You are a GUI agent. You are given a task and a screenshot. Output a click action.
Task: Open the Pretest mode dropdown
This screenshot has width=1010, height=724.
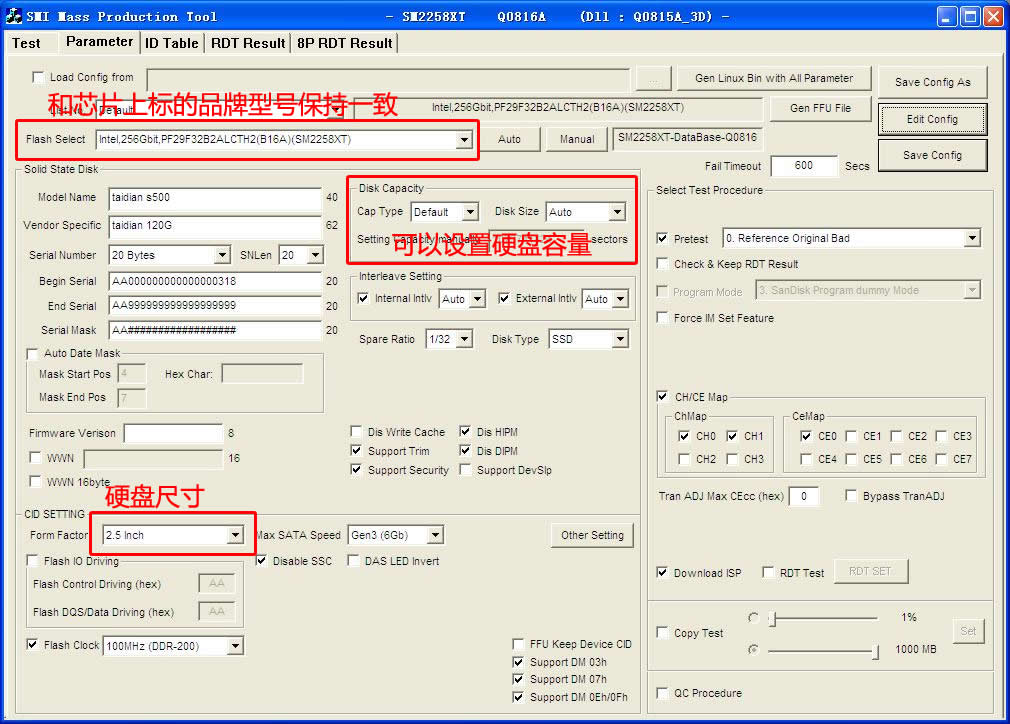(x=972, y=238)
